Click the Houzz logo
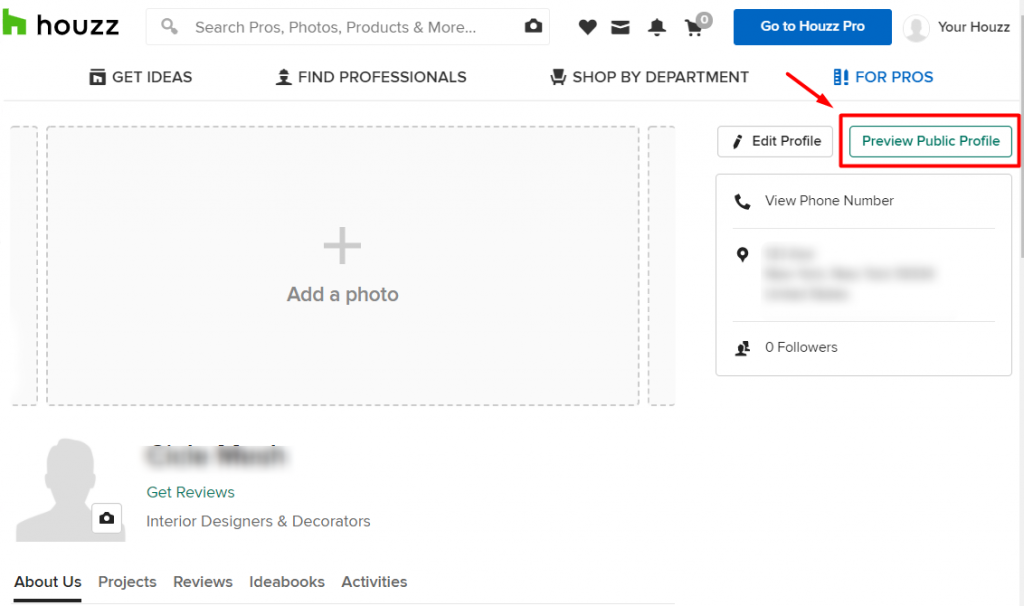 62,25
